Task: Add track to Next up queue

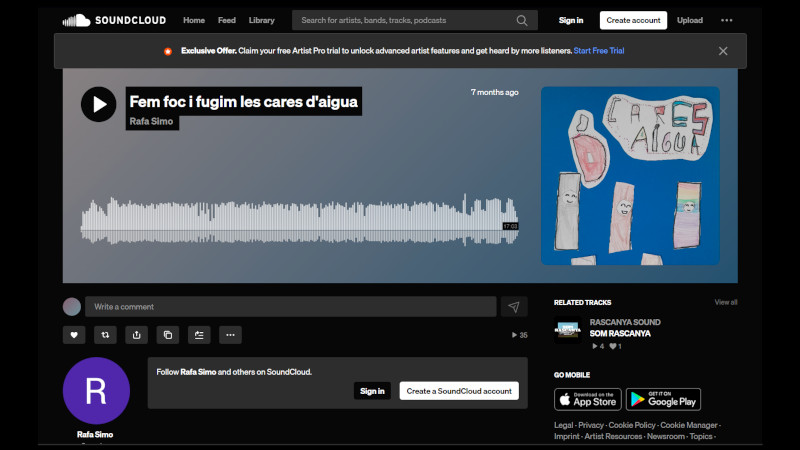Action: [199, 335]
